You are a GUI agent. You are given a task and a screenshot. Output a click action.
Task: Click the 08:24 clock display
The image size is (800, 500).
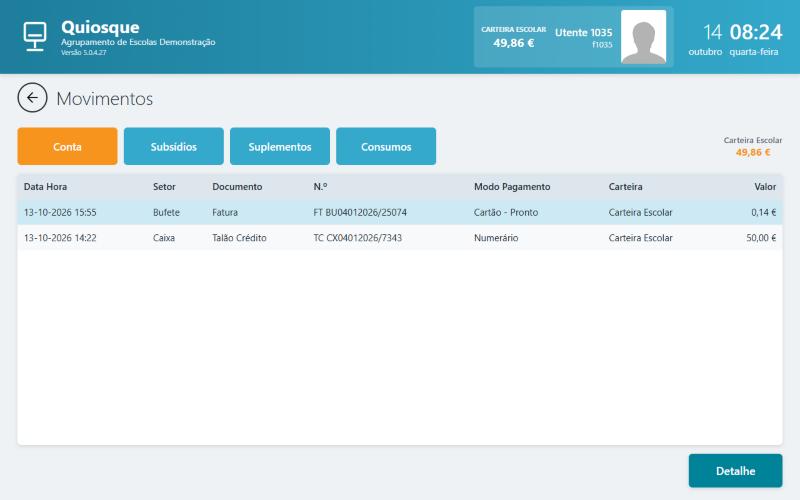[756, 32]
